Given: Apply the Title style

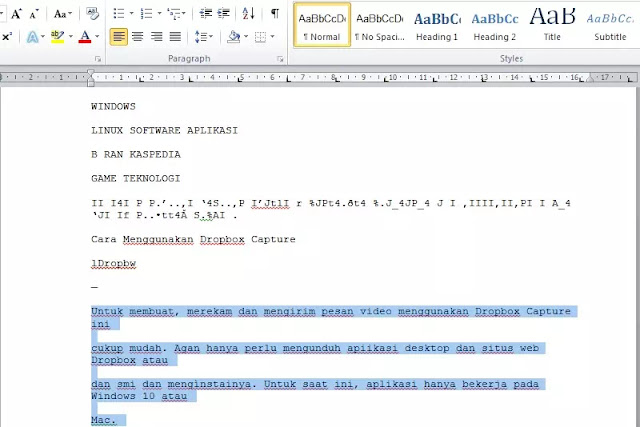Looking at the screenshot, I should tap(552, 25).
